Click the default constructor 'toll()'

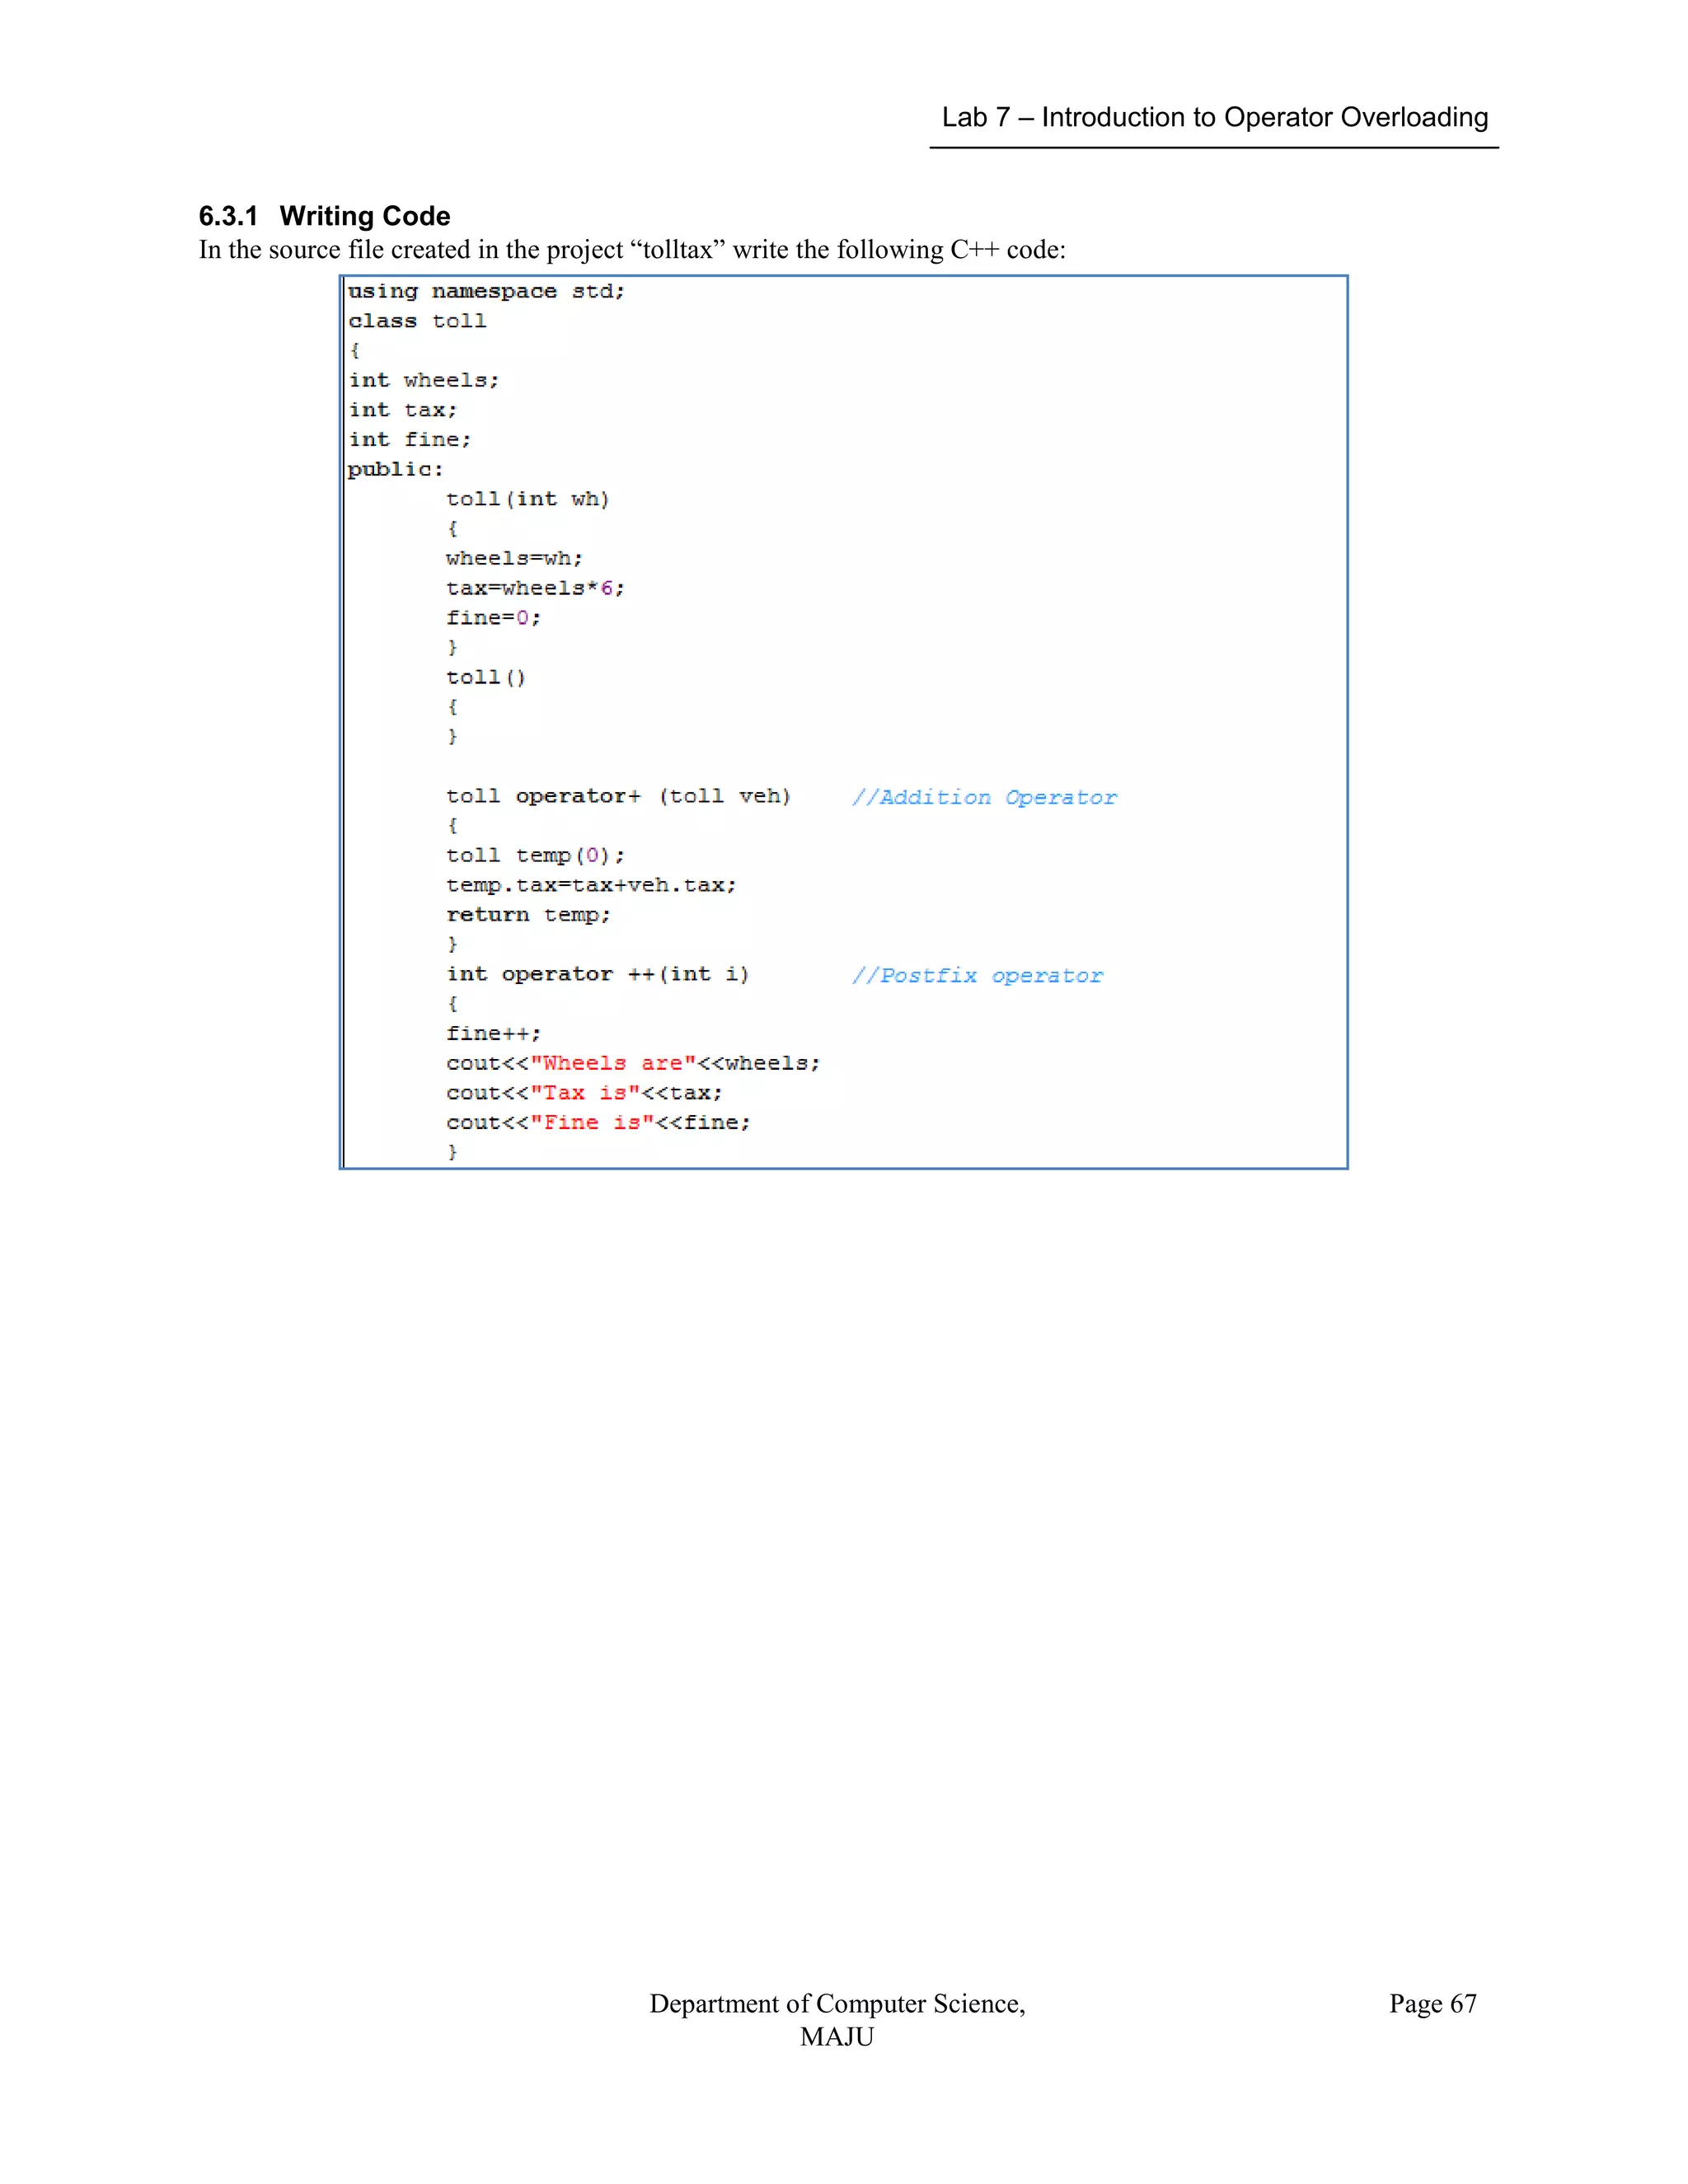[x=485, y=678]
